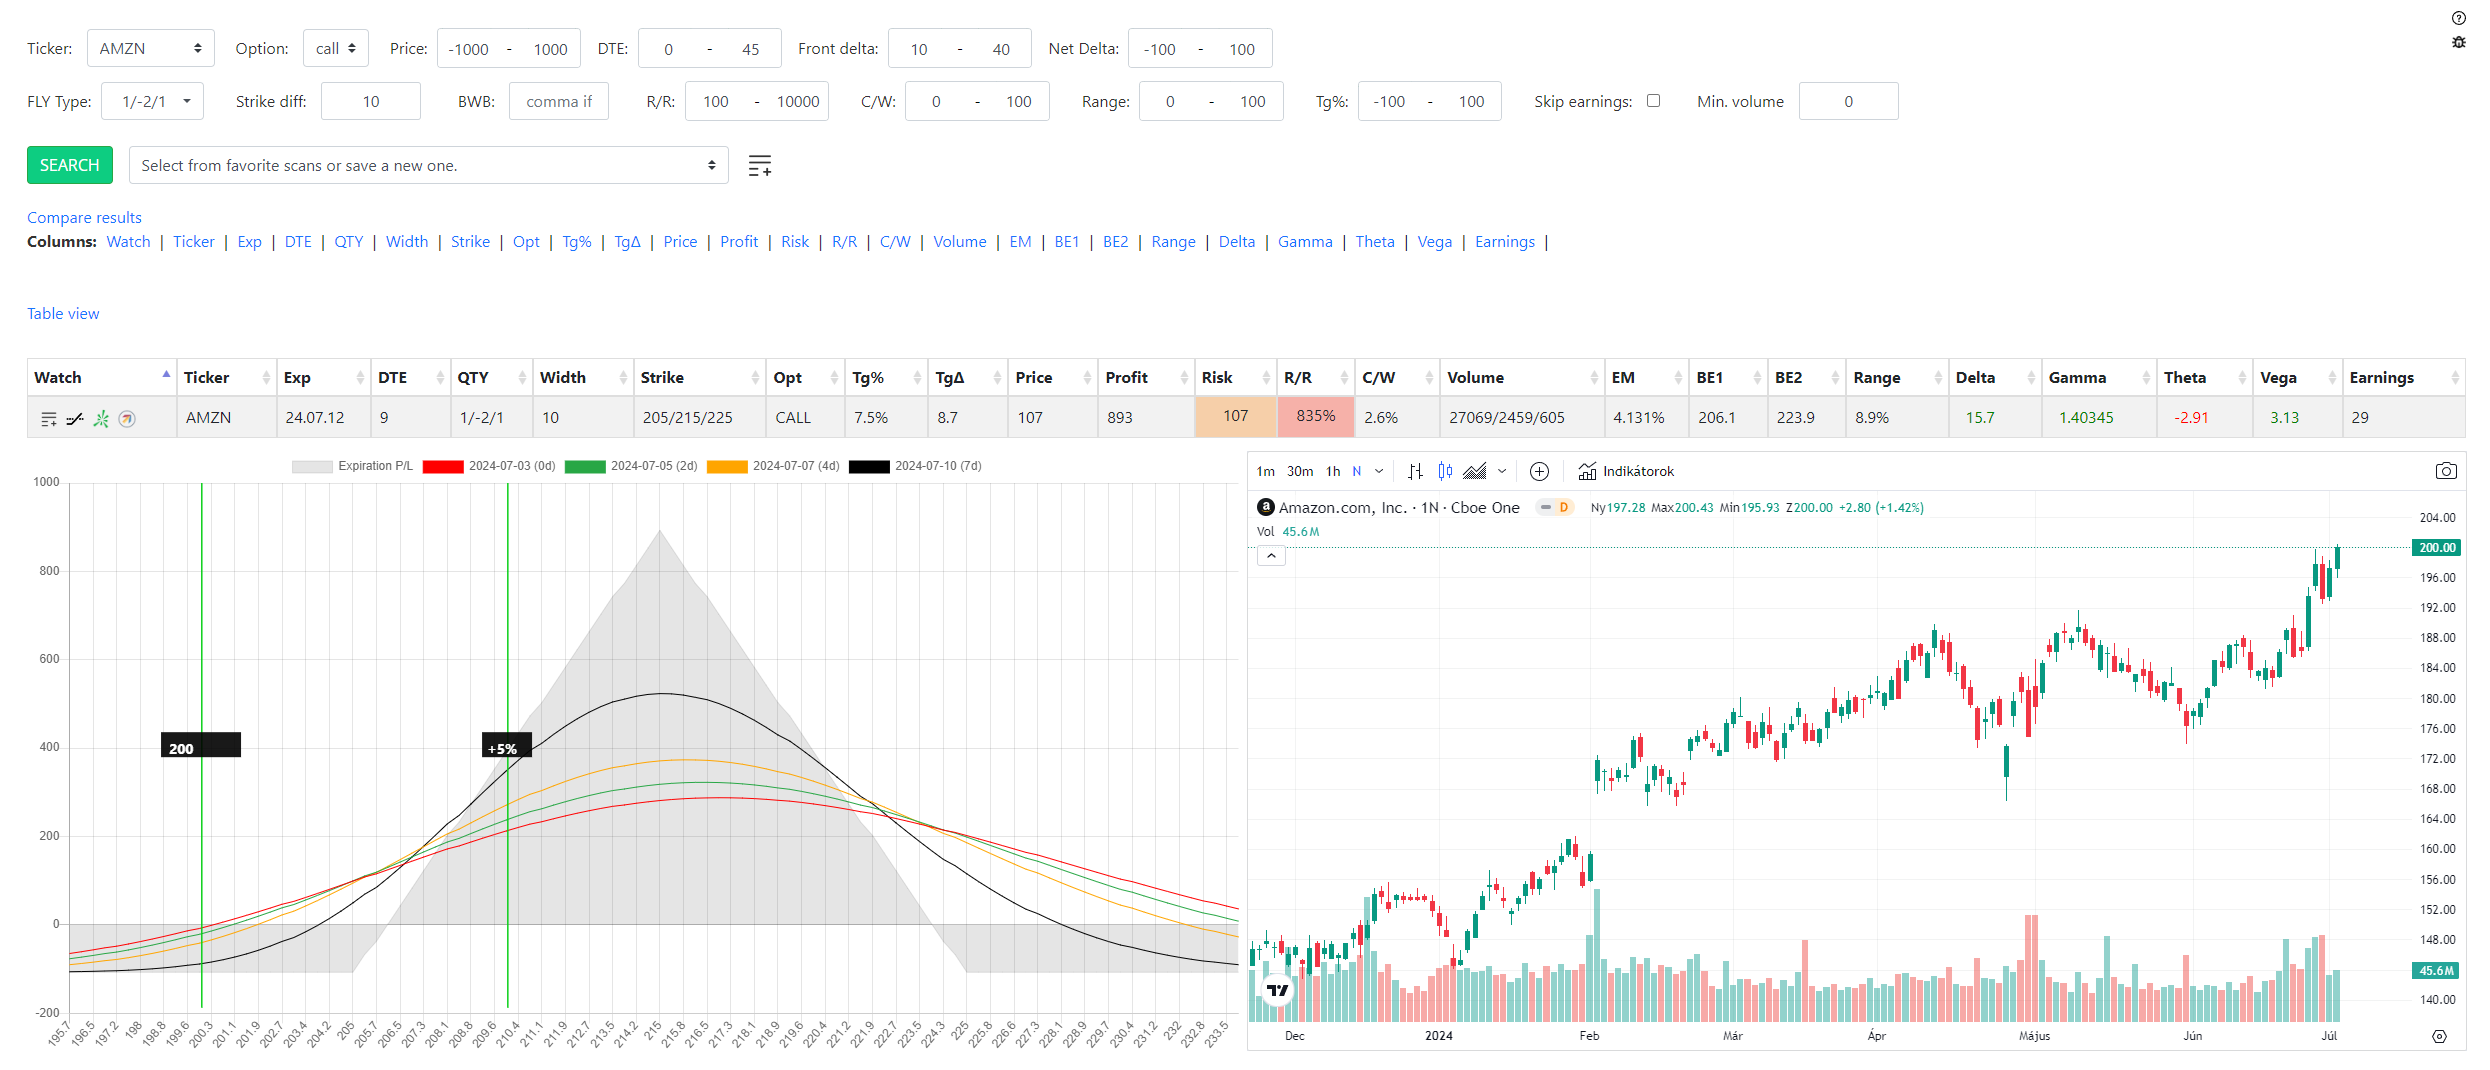Click the add-to-watchlist icon in AMZN row
This screenshot has width=2490, height=1070.
[48, 419]
